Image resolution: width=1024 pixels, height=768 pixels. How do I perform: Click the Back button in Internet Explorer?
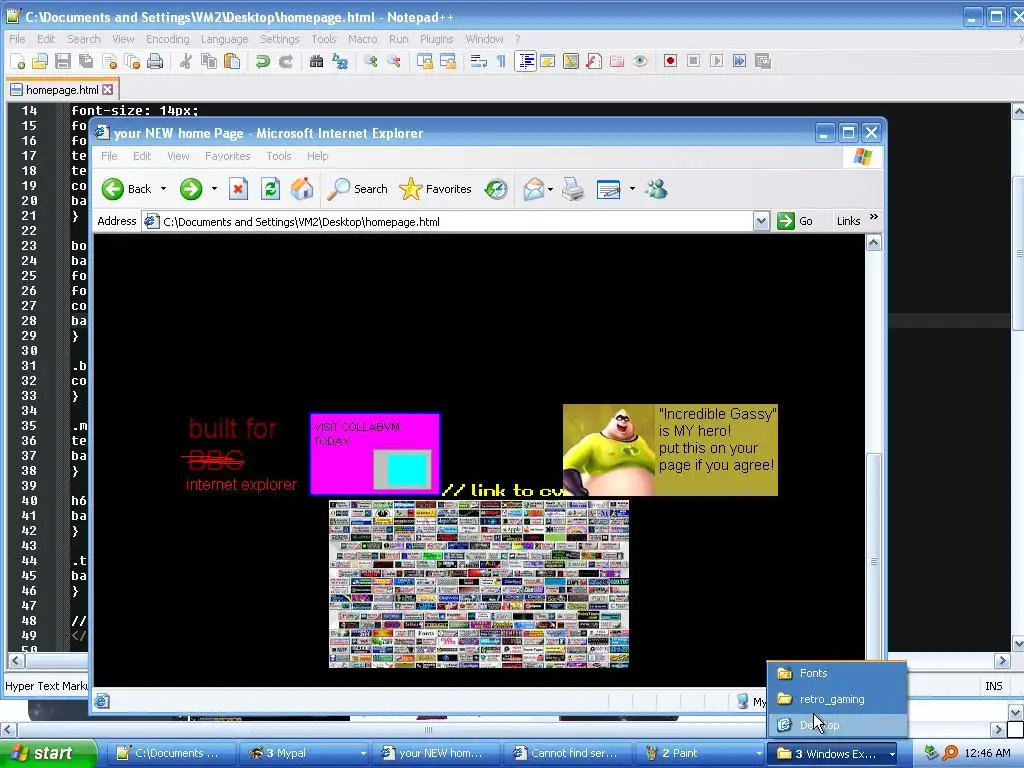127,189
